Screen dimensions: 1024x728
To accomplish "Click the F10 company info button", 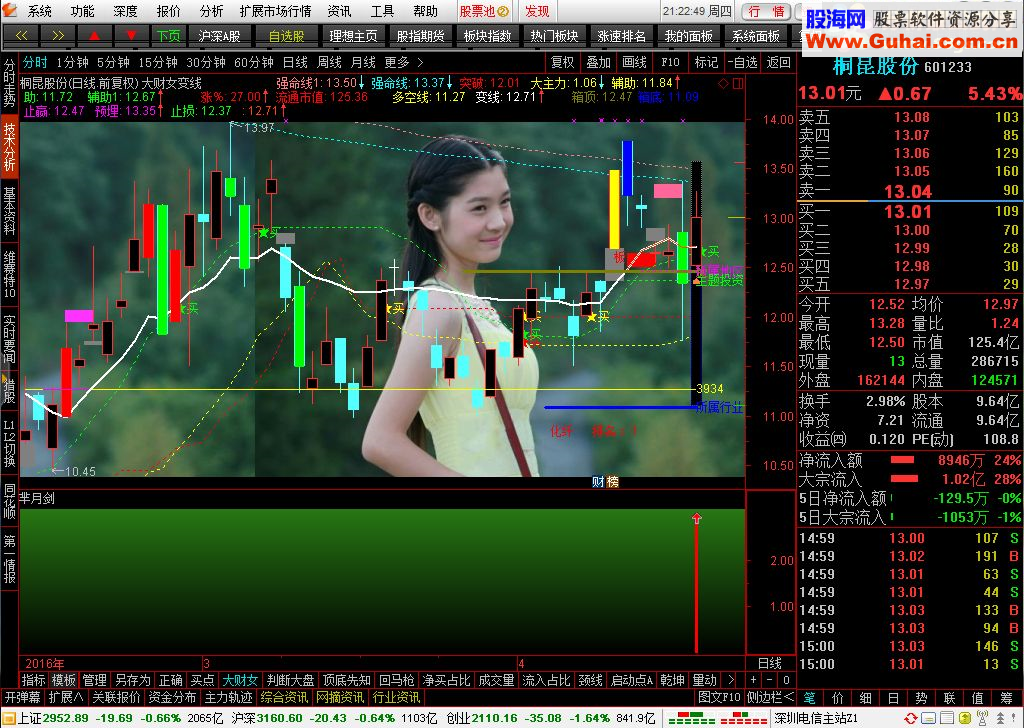I will (670, 63).
